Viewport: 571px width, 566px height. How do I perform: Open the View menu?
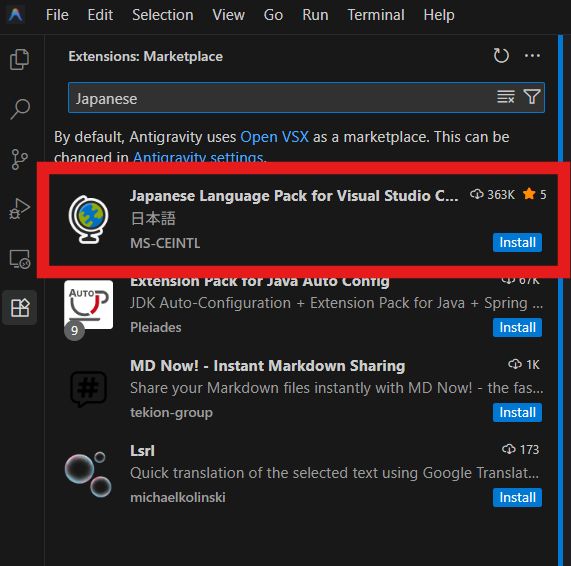click(x=228, y=15)
